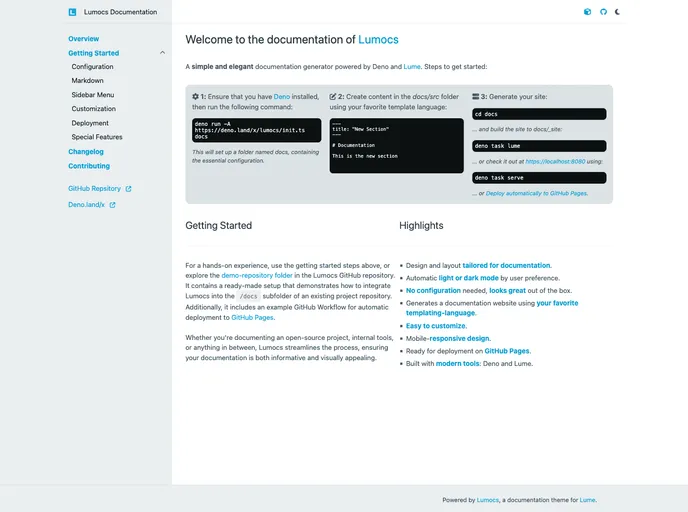This screenshot has width=688, height=512.
Task: Go to the Markdown page
Action: point(88,81)
